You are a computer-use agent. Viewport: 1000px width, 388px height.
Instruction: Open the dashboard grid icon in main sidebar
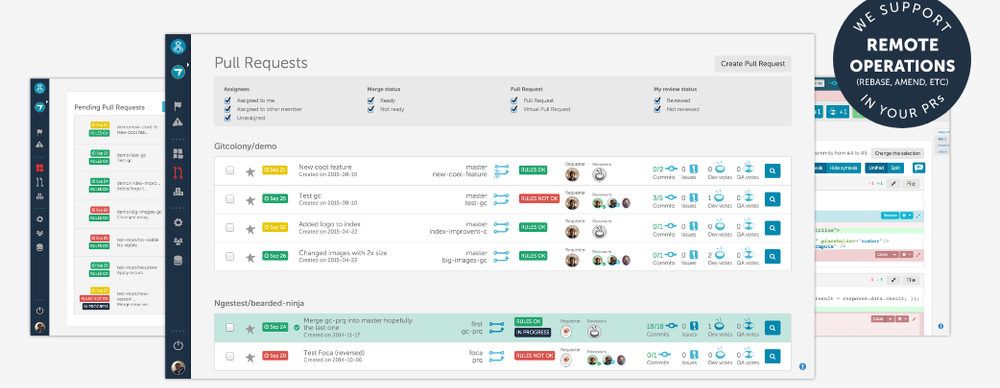[x=178, y=153]
